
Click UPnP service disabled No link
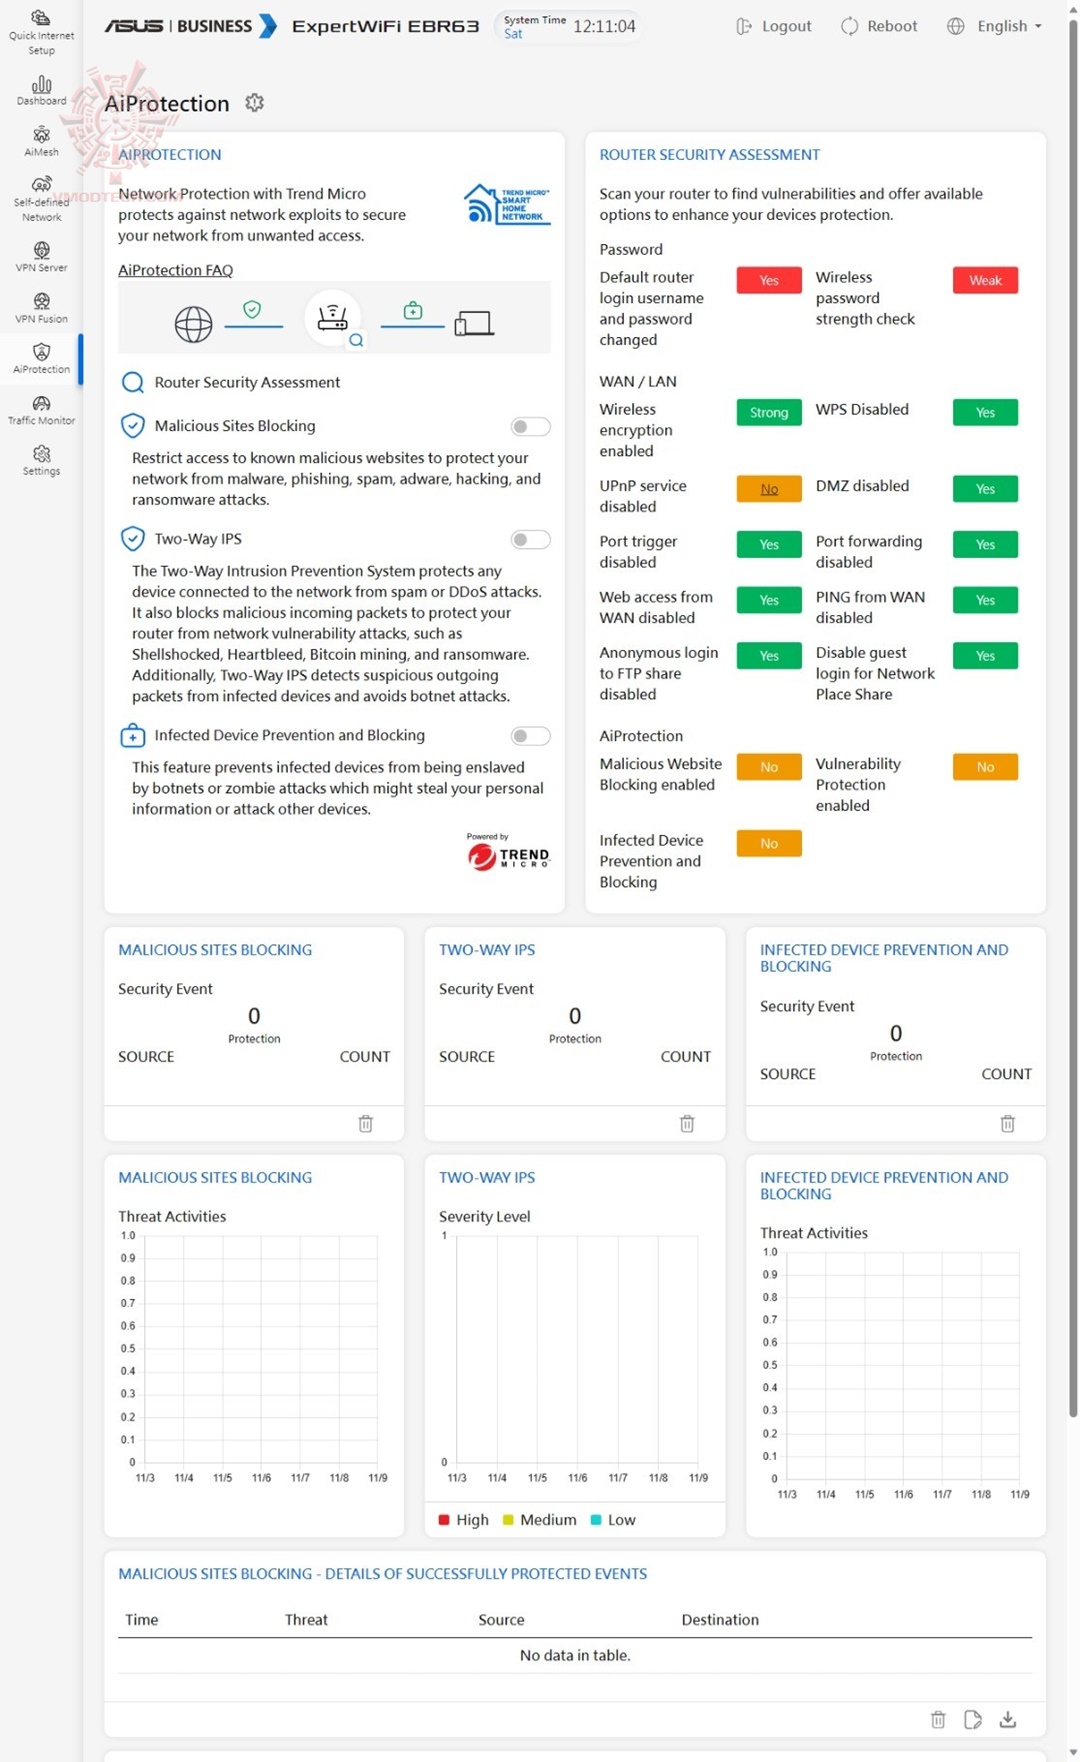769,489
